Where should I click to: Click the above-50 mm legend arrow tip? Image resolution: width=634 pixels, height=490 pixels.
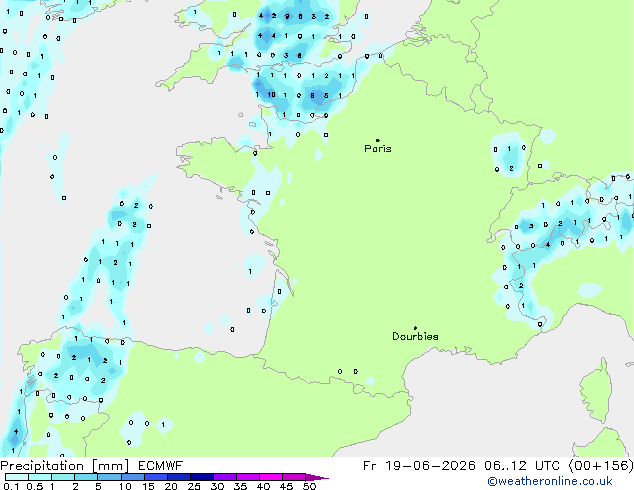pyautogui.click(x=317, y=477)
